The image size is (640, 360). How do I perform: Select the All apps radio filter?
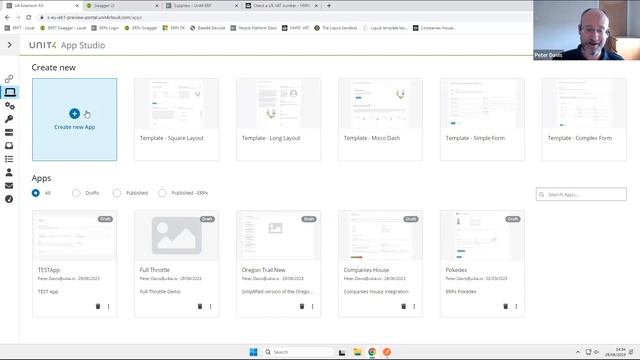point(36,193)
